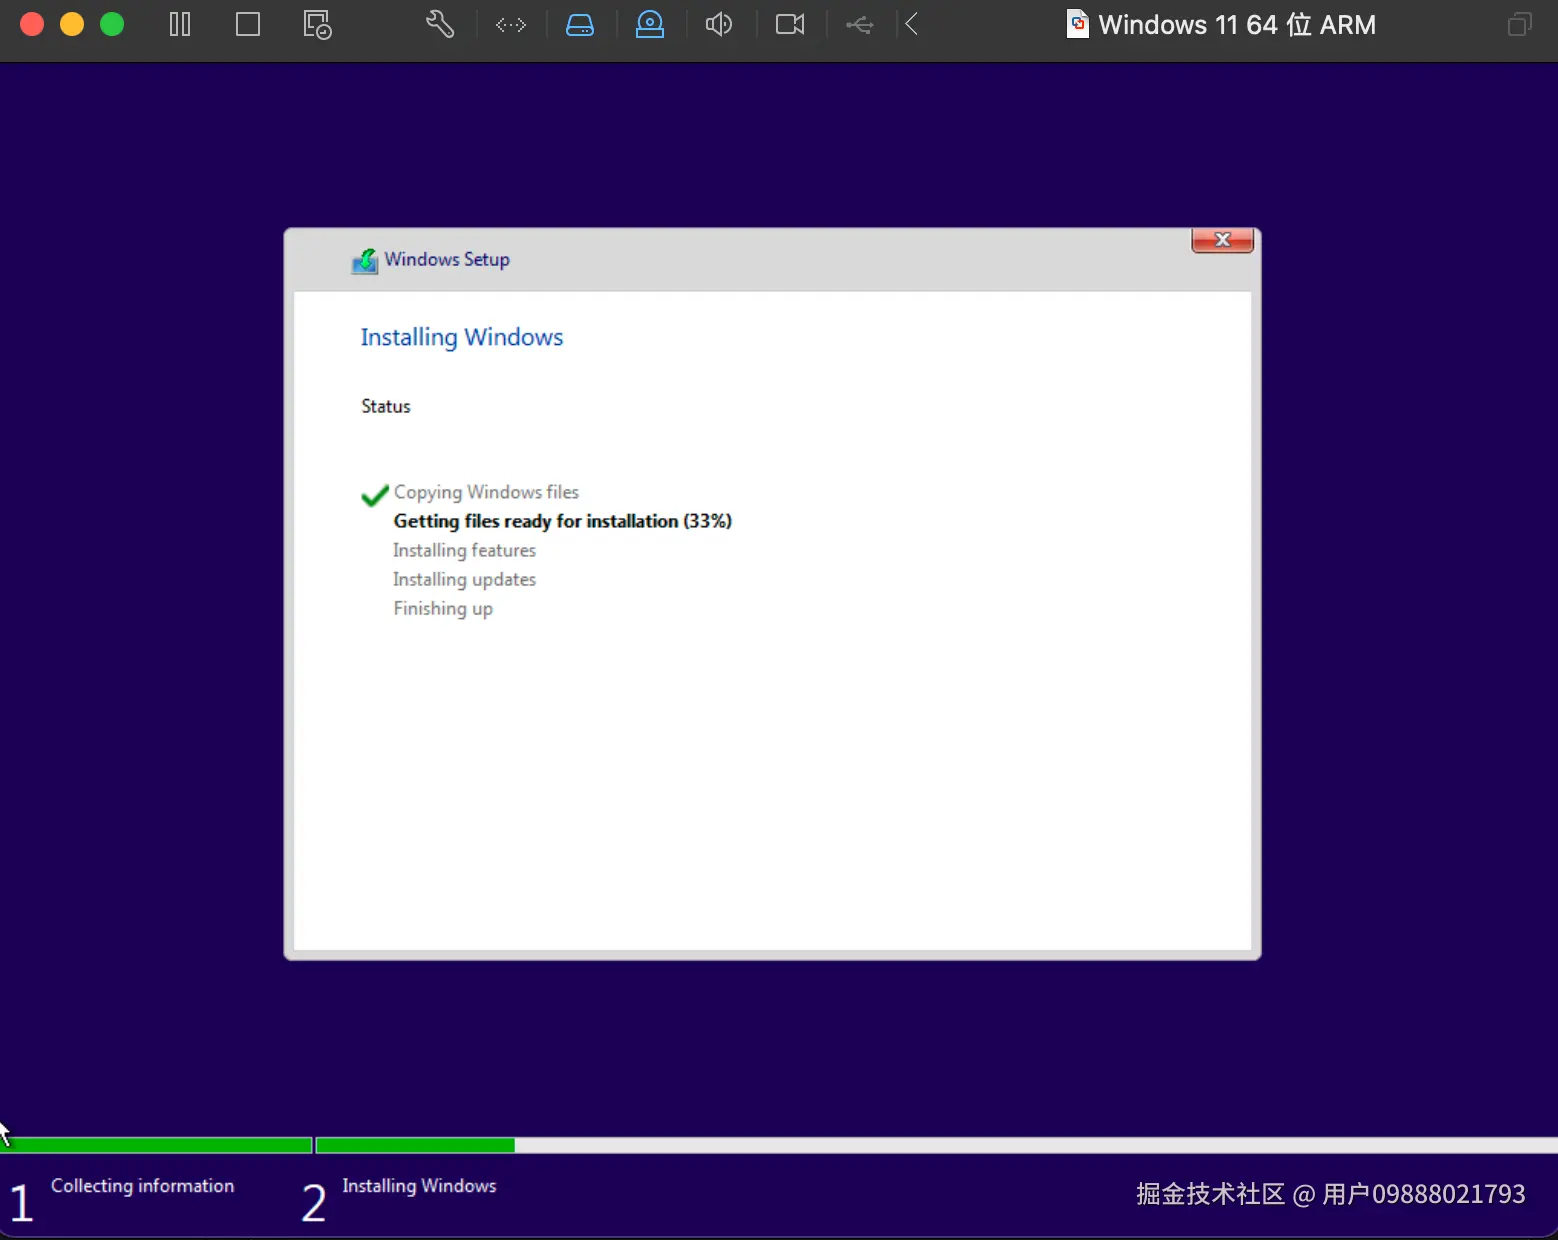
Task: Click the overlapping windows icon at right
Action: click(1519, 24)
